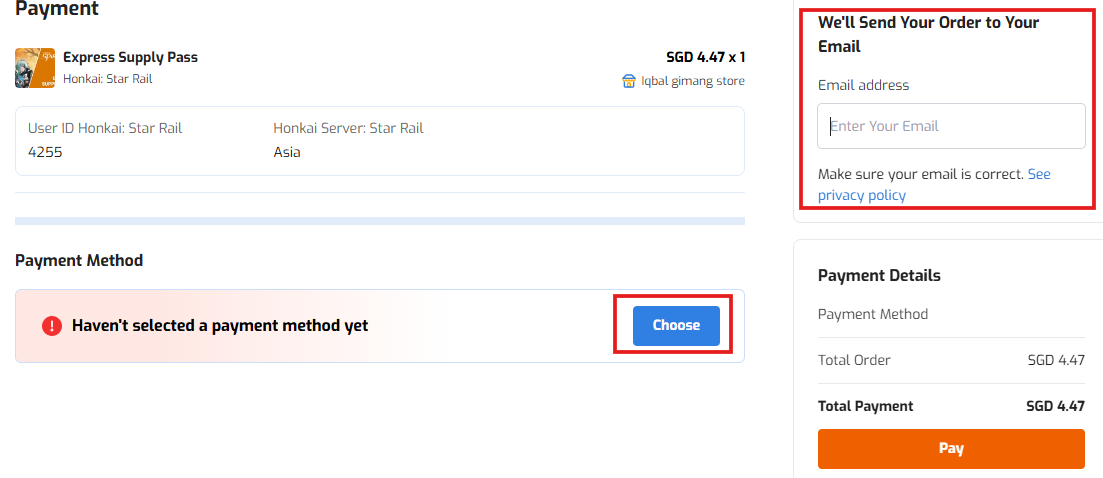
Task: Click the Express Supply Pass product title
Action: 130,58
